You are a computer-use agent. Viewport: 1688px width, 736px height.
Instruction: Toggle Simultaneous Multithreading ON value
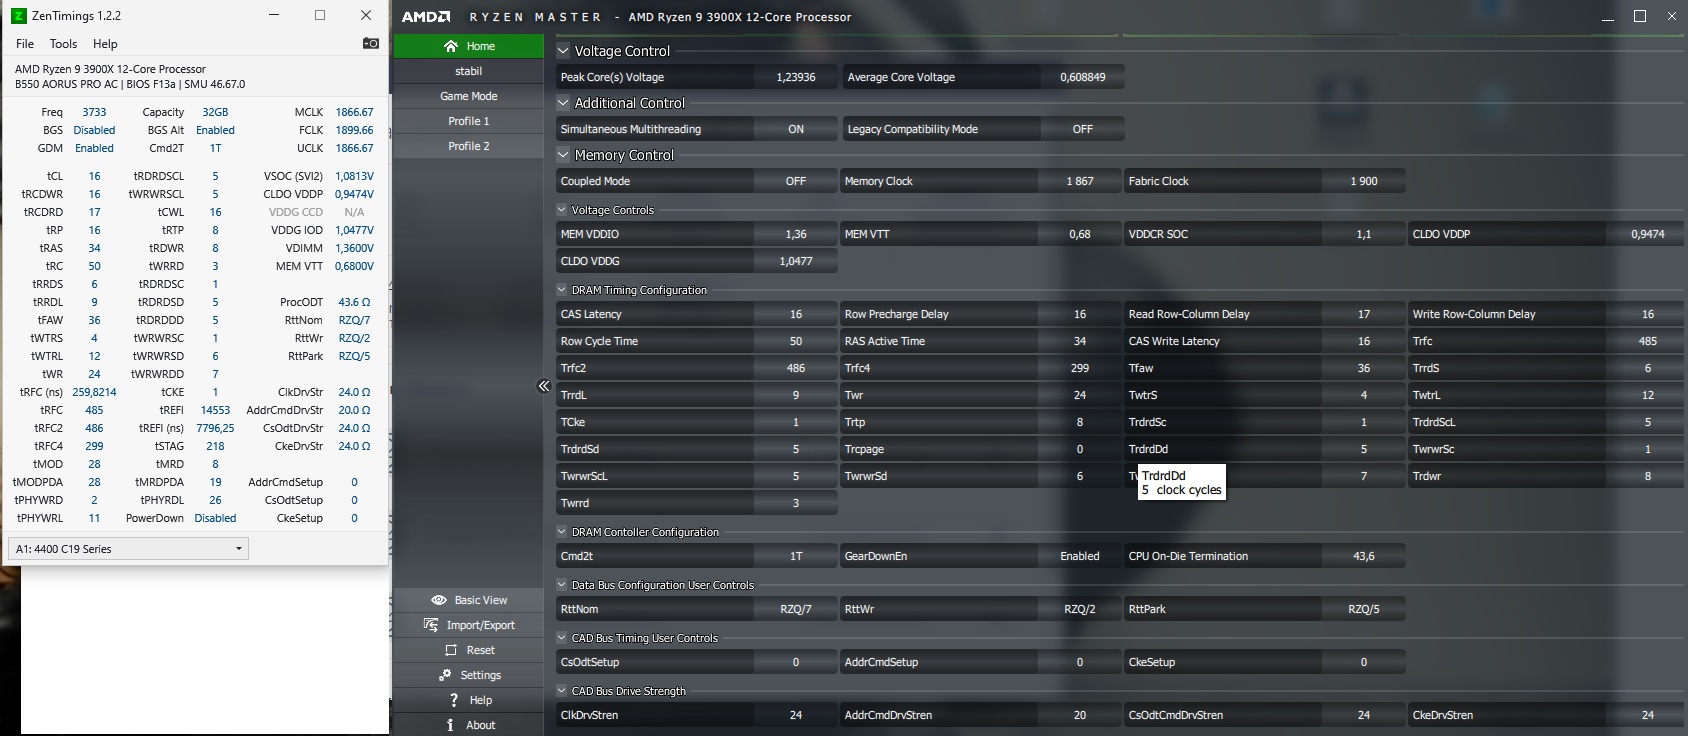tap(796, 129)
